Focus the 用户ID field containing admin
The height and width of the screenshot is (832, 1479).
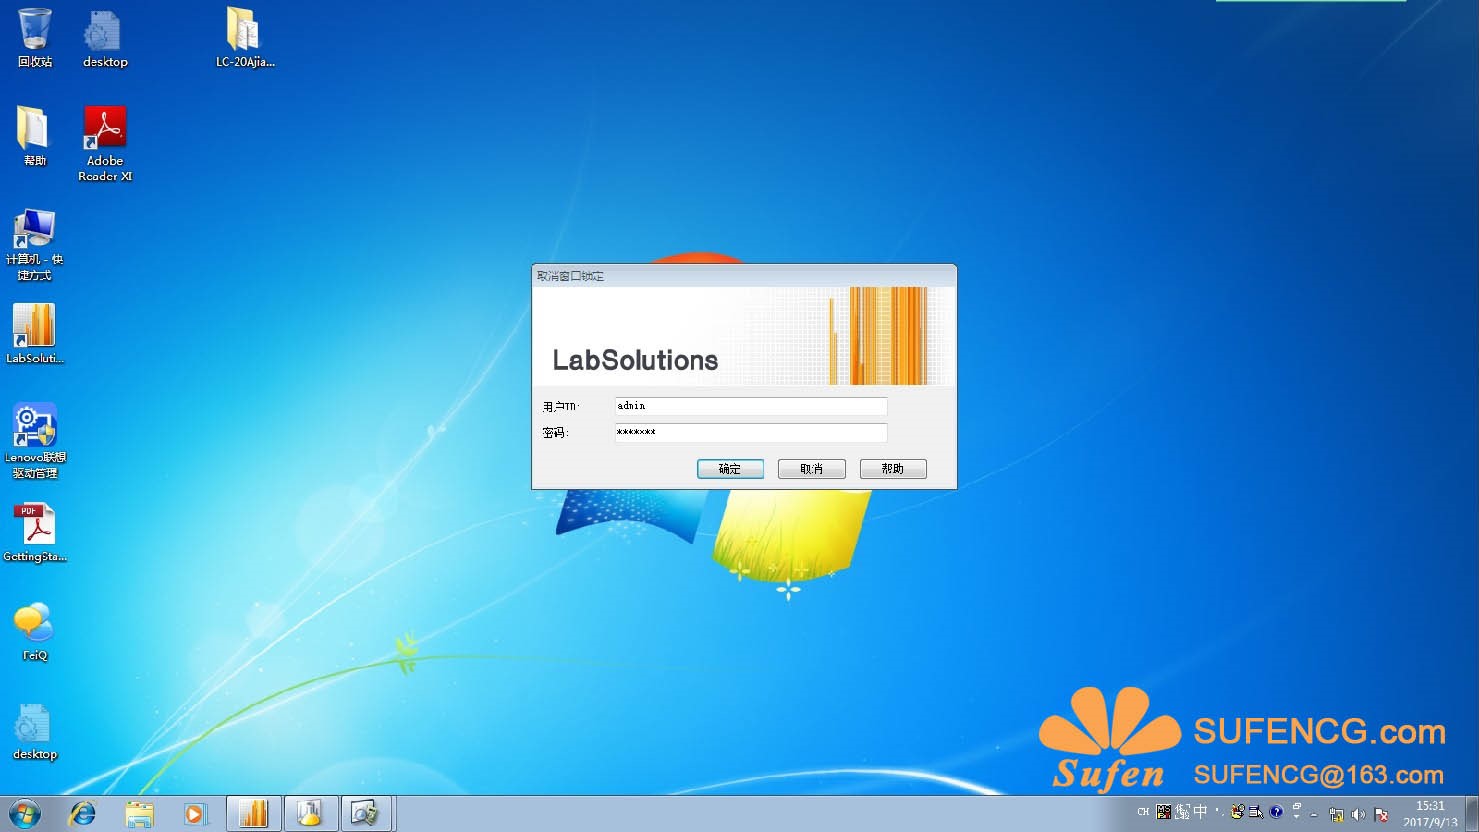(x=751, y=406)
